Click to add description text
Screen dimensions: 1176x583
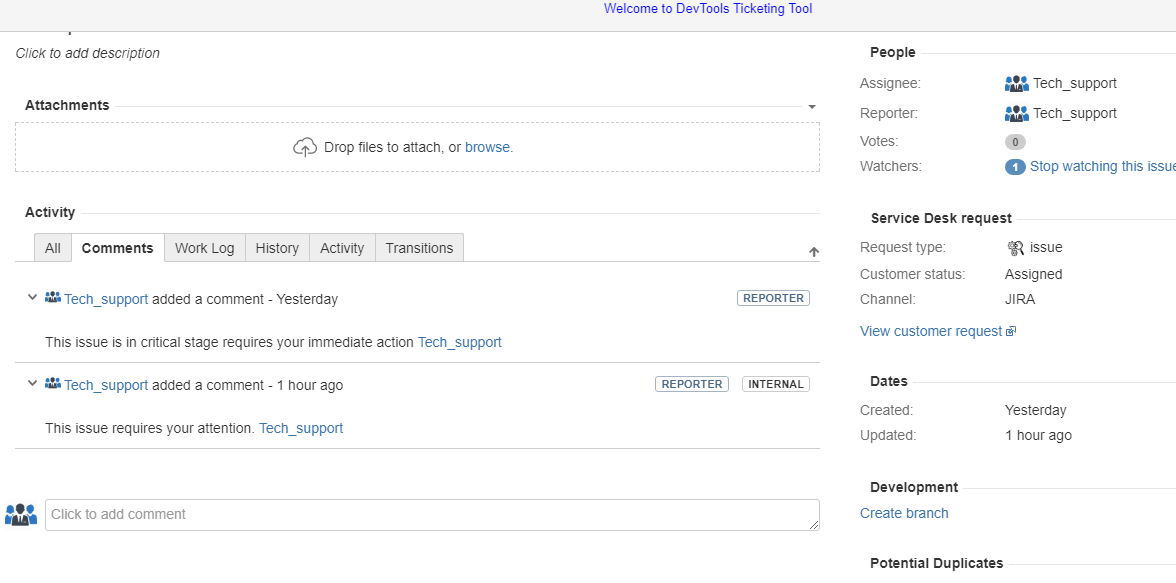(x=88, y=53)
